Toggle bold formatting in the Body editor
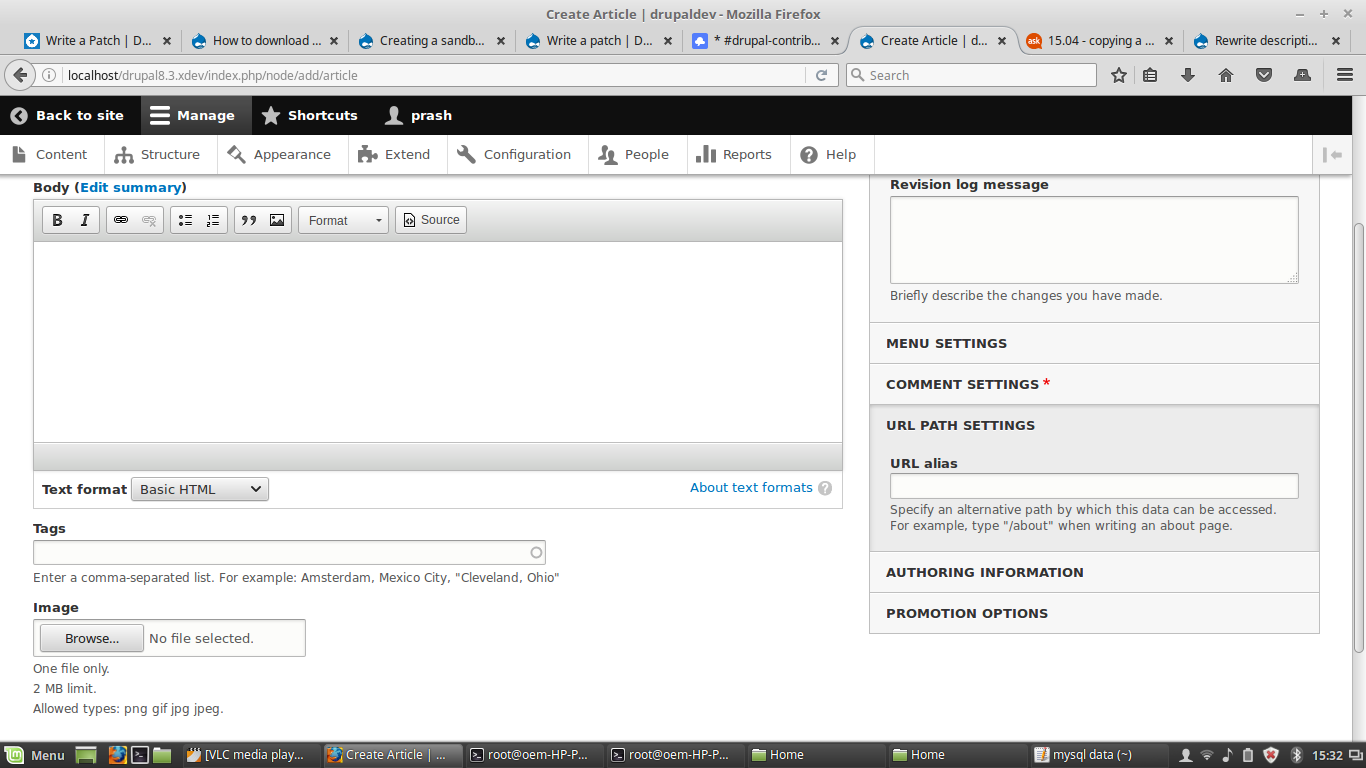The height and width of the screenshot is (768, 1366). point(57,219)
